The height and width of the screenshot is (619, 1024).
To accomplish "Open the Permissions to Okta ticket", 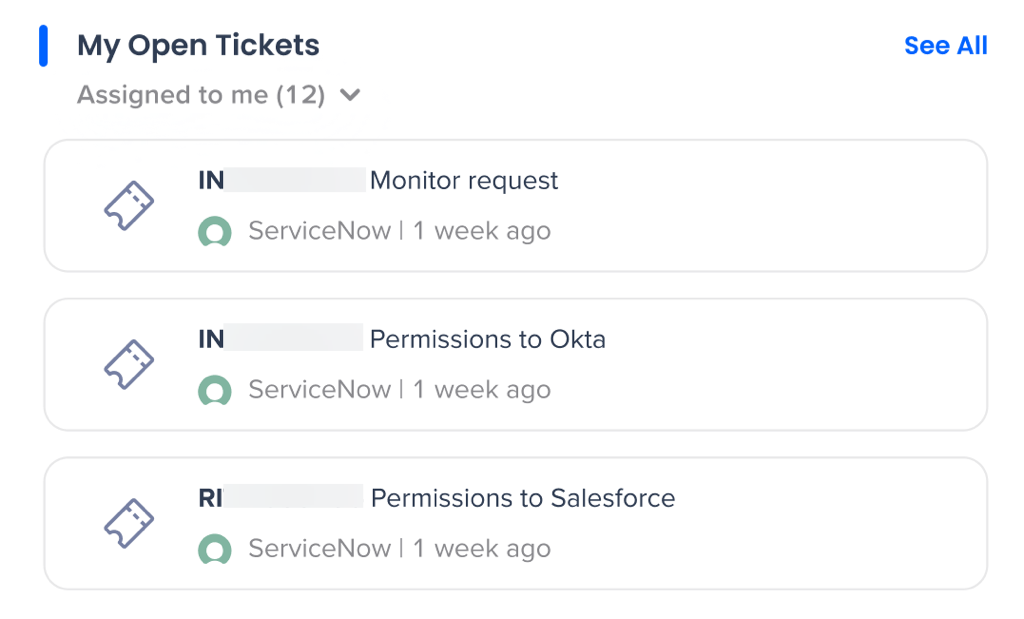I will (487, 340).
